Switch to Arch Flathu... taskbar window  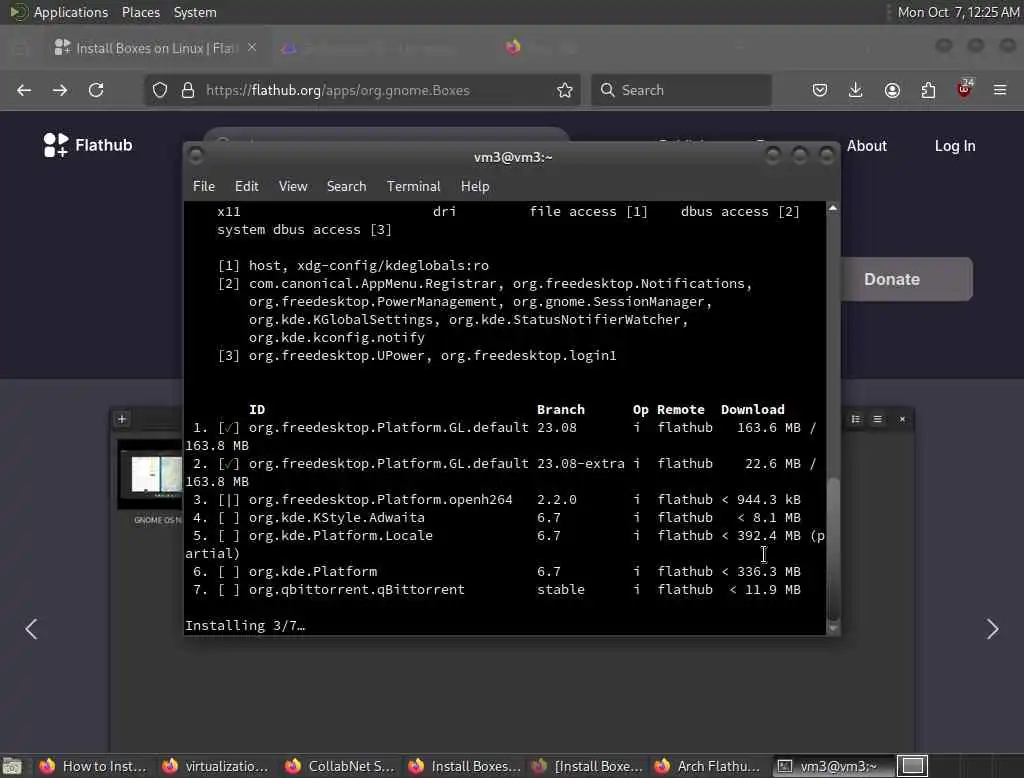click(x=709, y=766)
